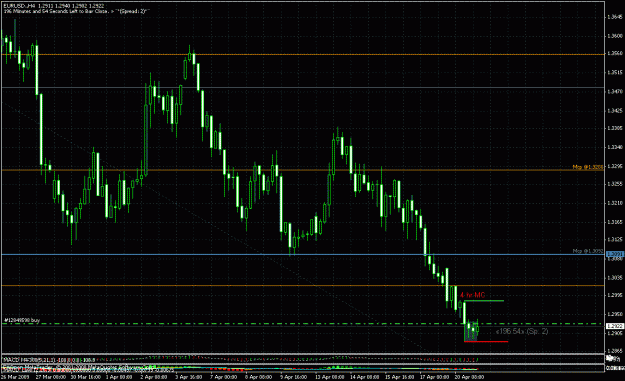Select the gray Mcp @1.3092 label
Screen dimensions: 625x381
click(x=588, y=251)
